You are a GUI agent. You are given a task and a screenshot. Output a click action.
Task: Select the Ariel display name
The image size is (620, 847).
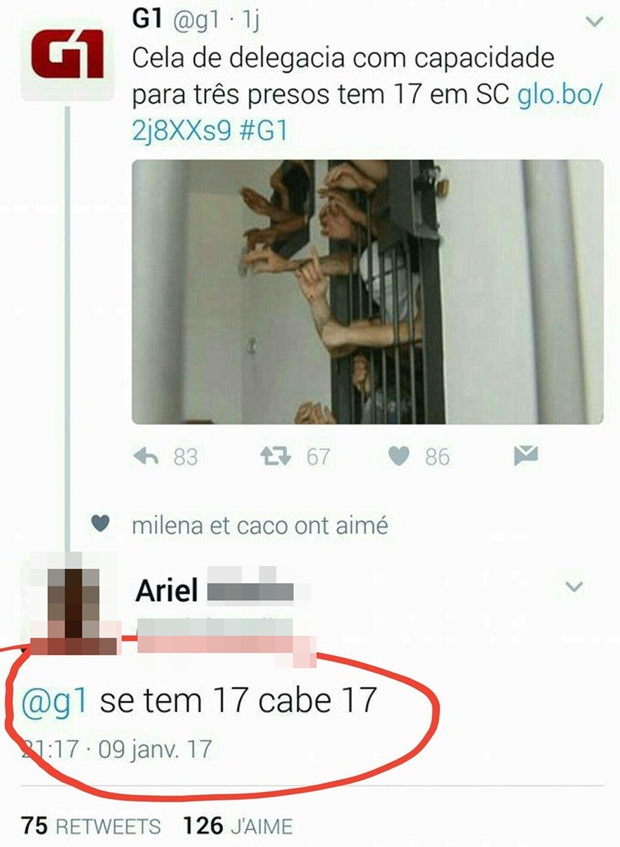point(166,590)
